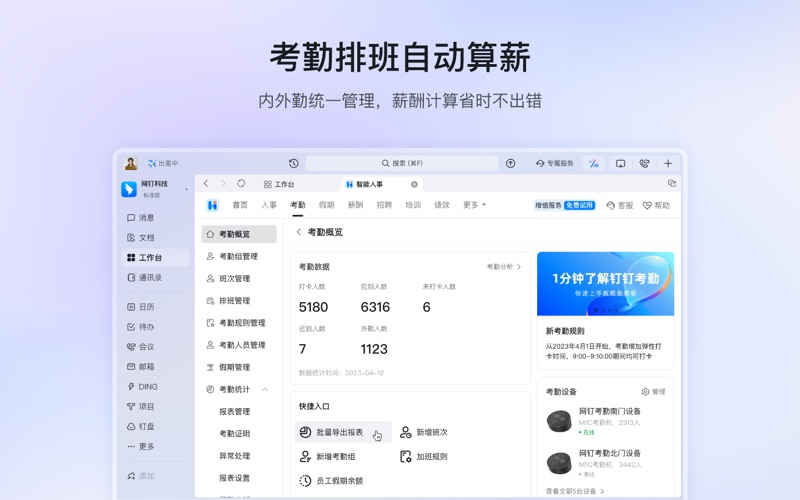800x500 pixels.
Task: Open 考勤人员管理 in the side menu
Action: coord(239,345)
